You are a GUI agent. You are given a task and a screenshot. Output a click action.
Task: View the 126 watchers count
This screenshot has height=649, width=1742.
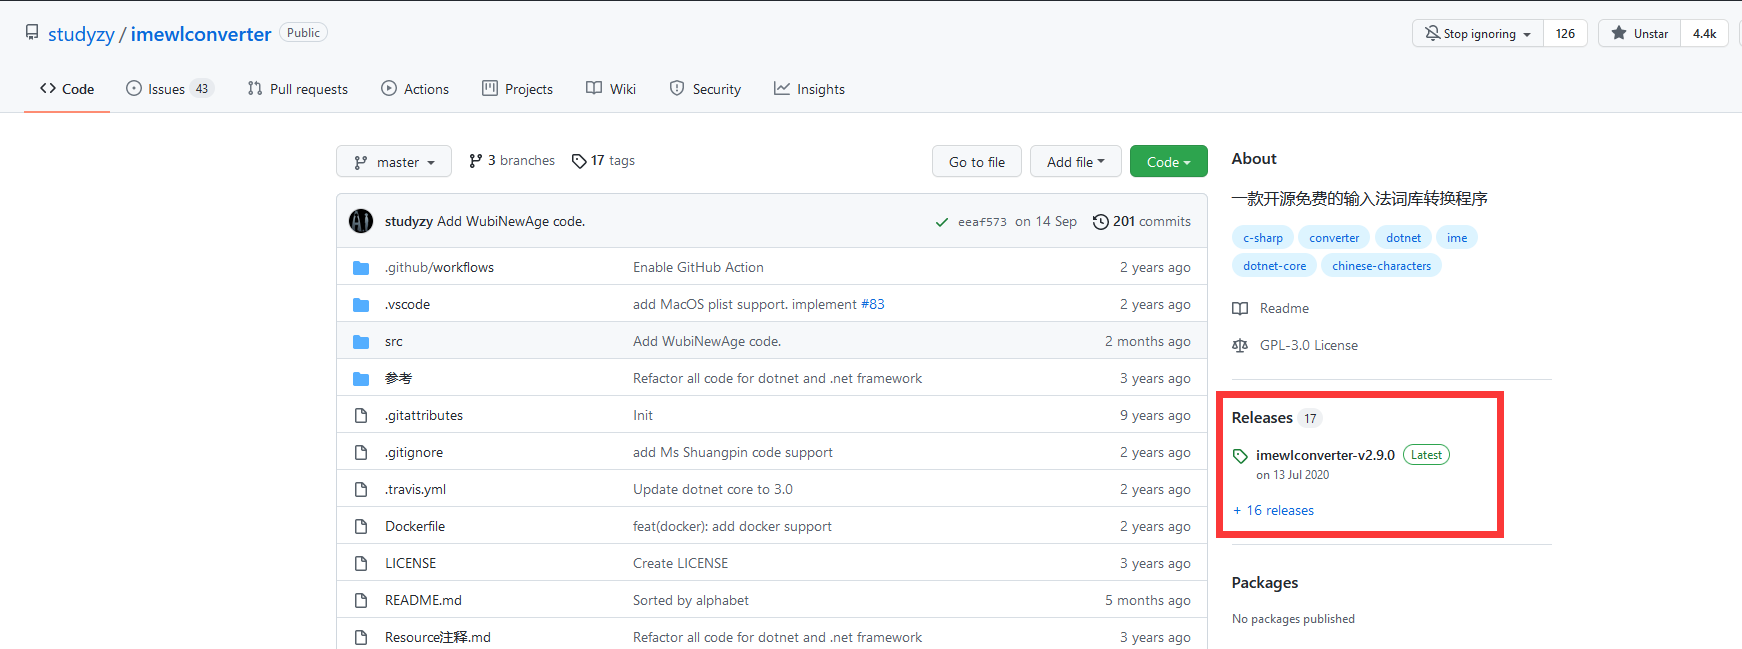1565,33
